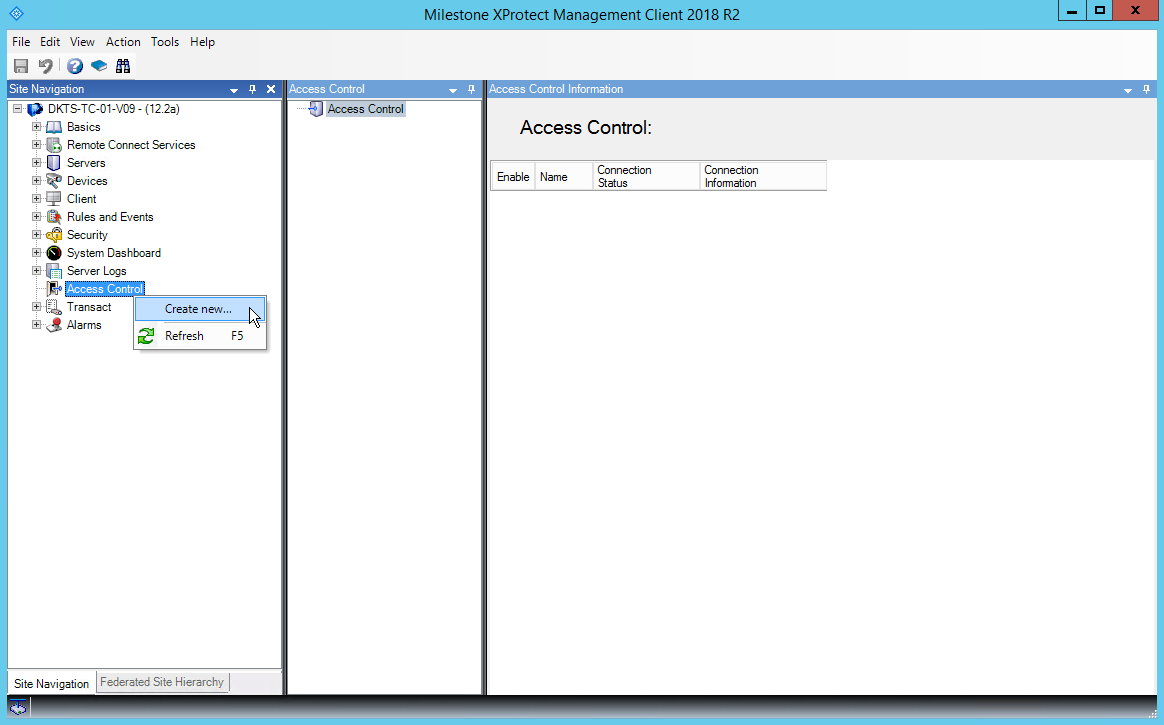
Task: Click the Client monitor icon
Action: [x=53, y=199]
